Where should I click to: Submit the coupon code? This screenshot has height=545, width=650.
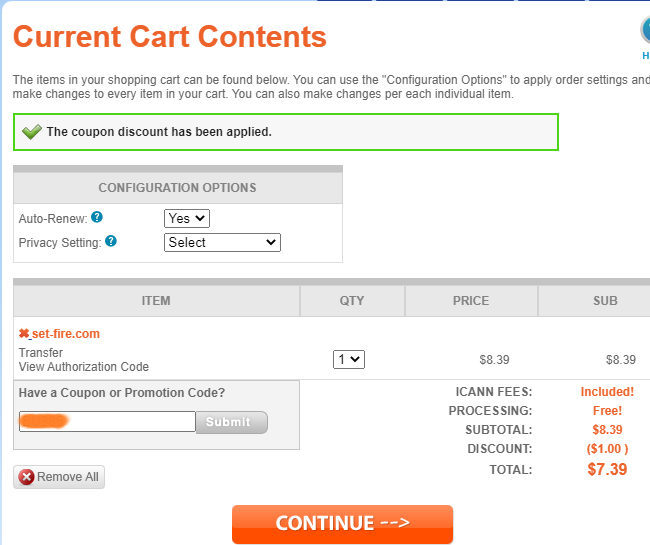click(x=231, y=422)
